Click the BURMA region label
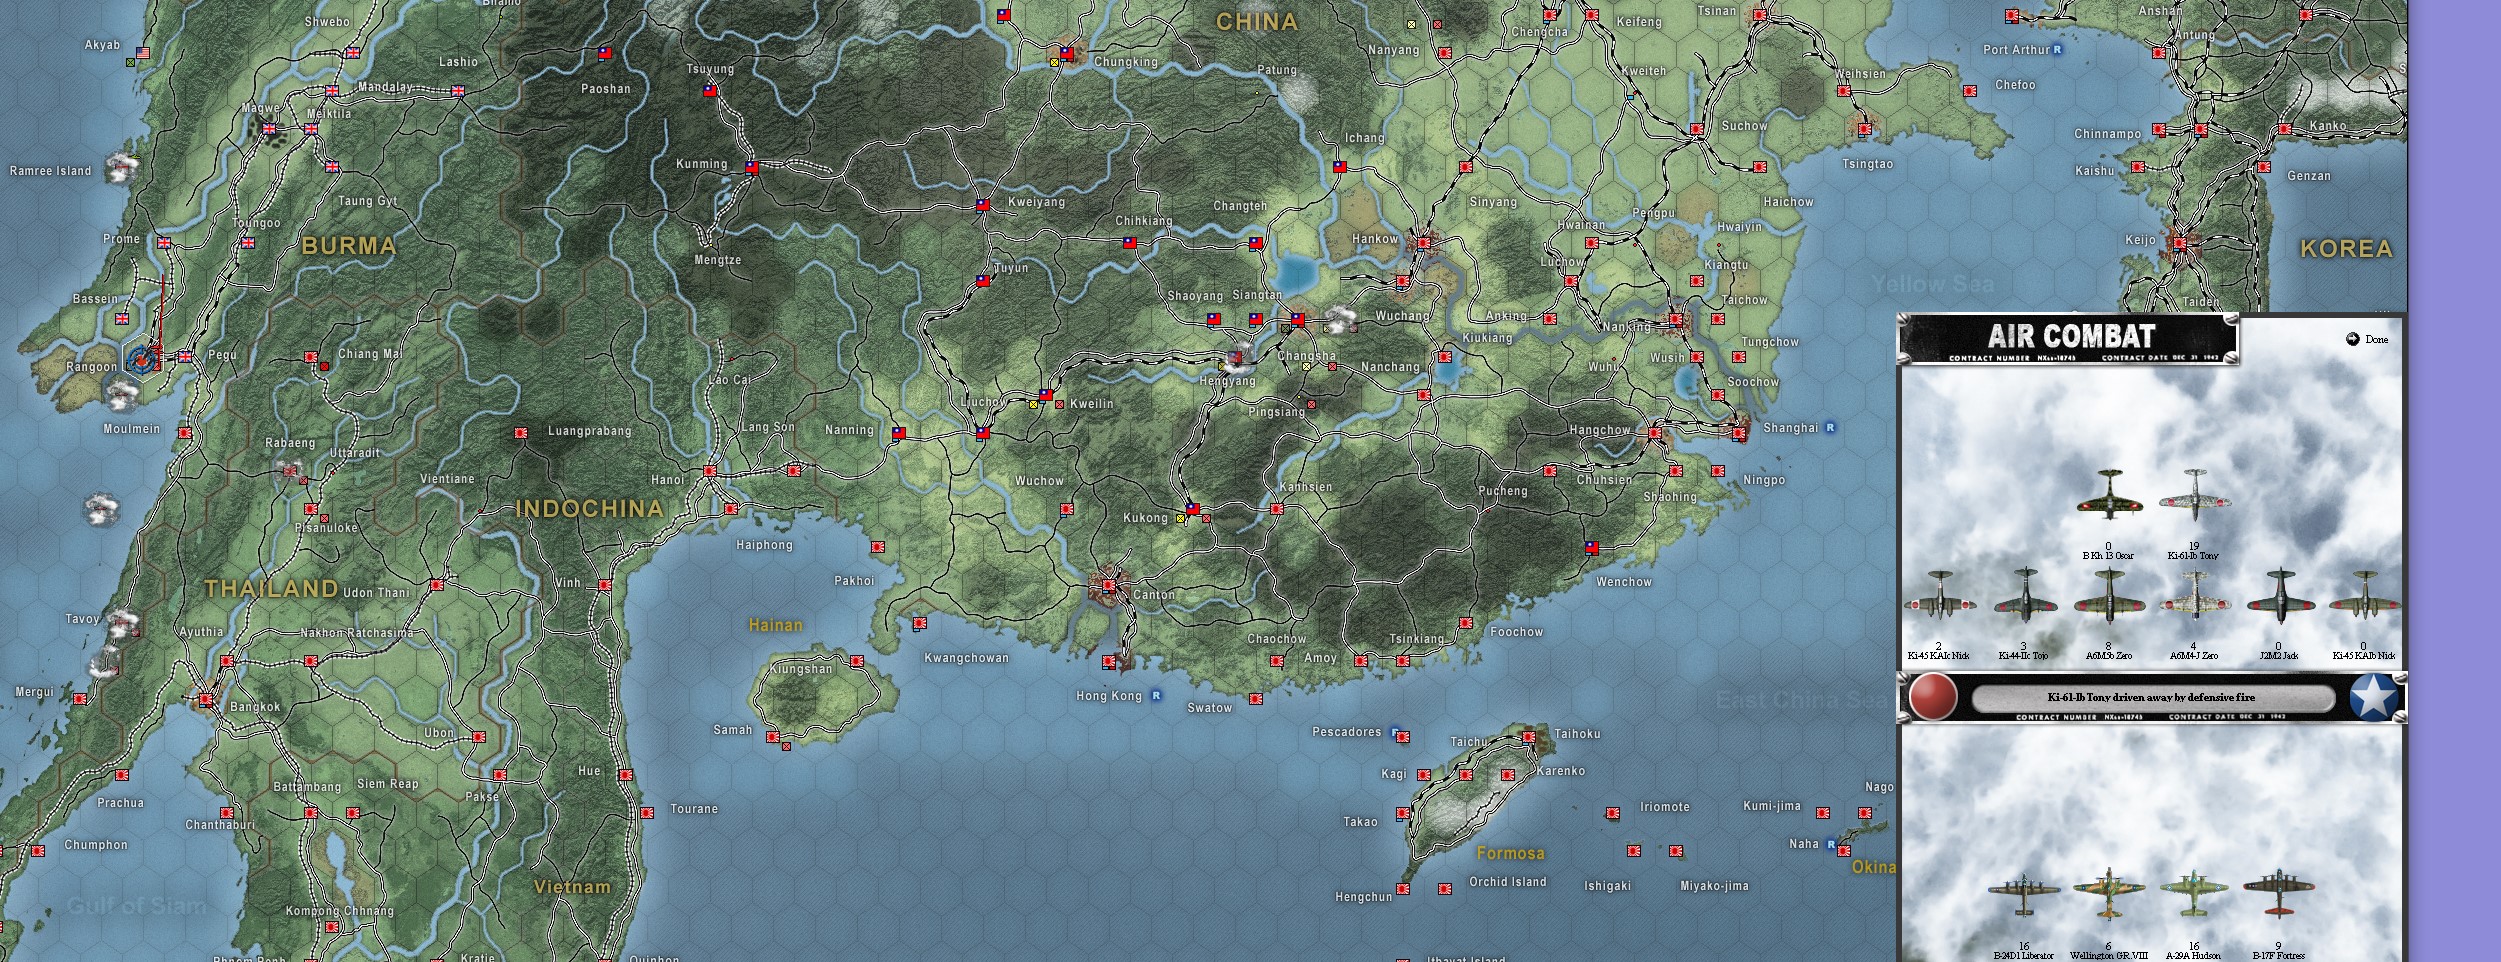 click(x=350, y=246)
